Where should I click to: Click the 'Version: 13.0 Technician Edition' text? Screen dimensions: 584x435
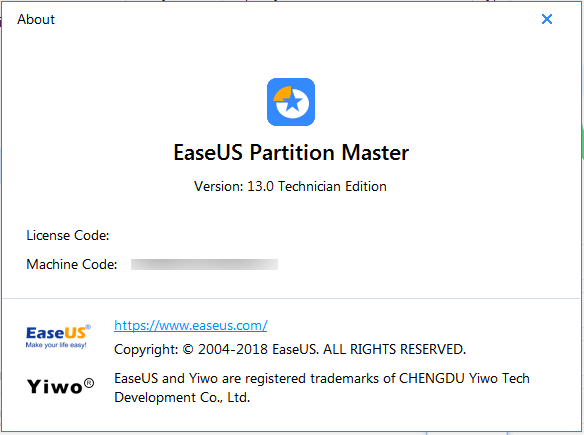(x=290, y=186)
